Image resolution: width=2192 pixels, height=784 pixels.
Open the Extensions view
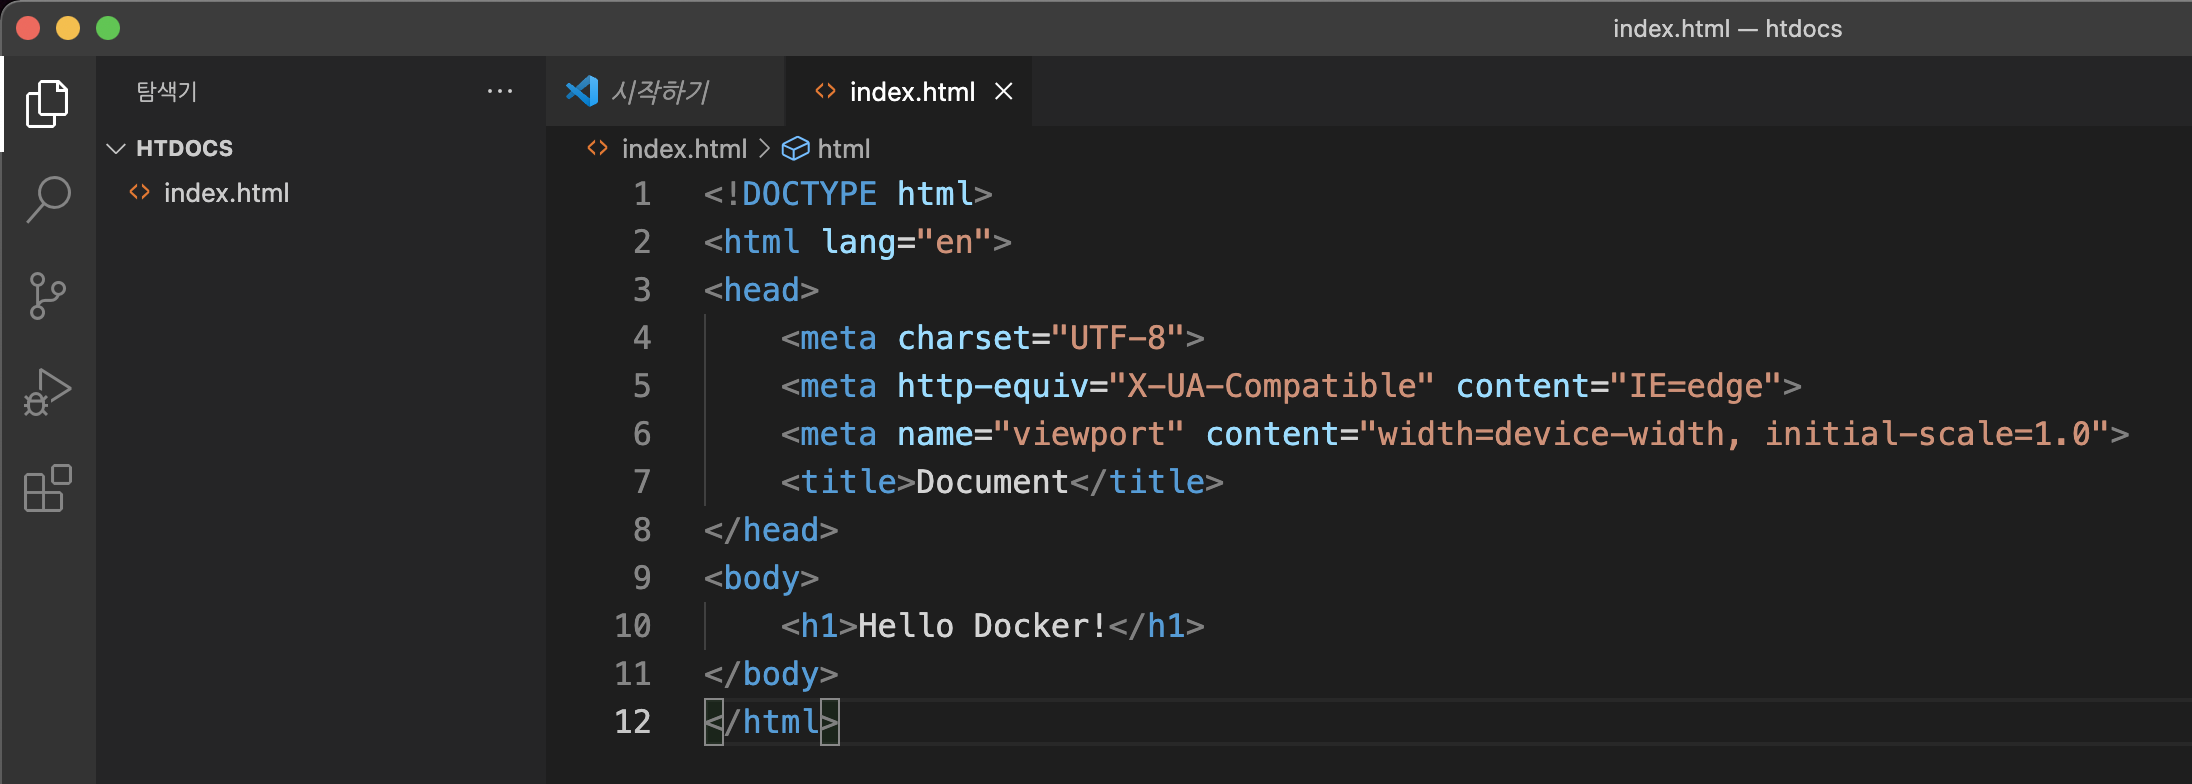tap(47, 488)
